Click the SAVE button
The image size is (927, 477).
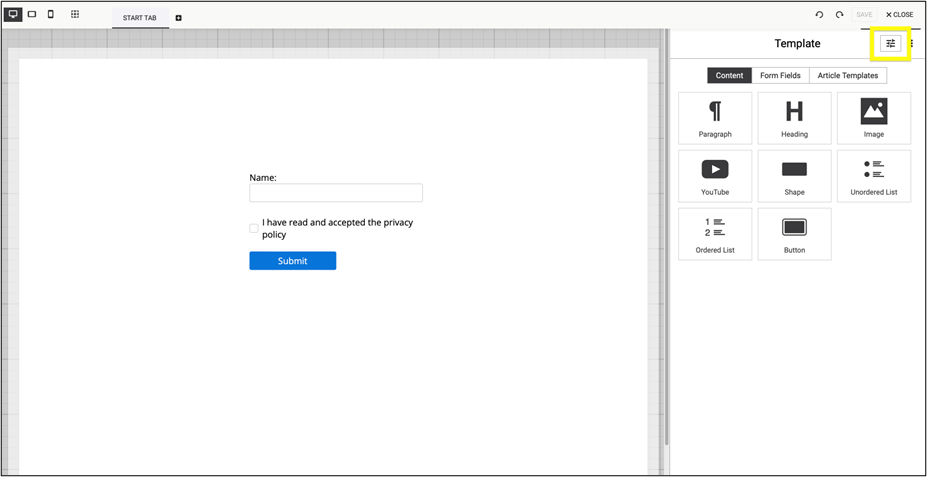864,15
